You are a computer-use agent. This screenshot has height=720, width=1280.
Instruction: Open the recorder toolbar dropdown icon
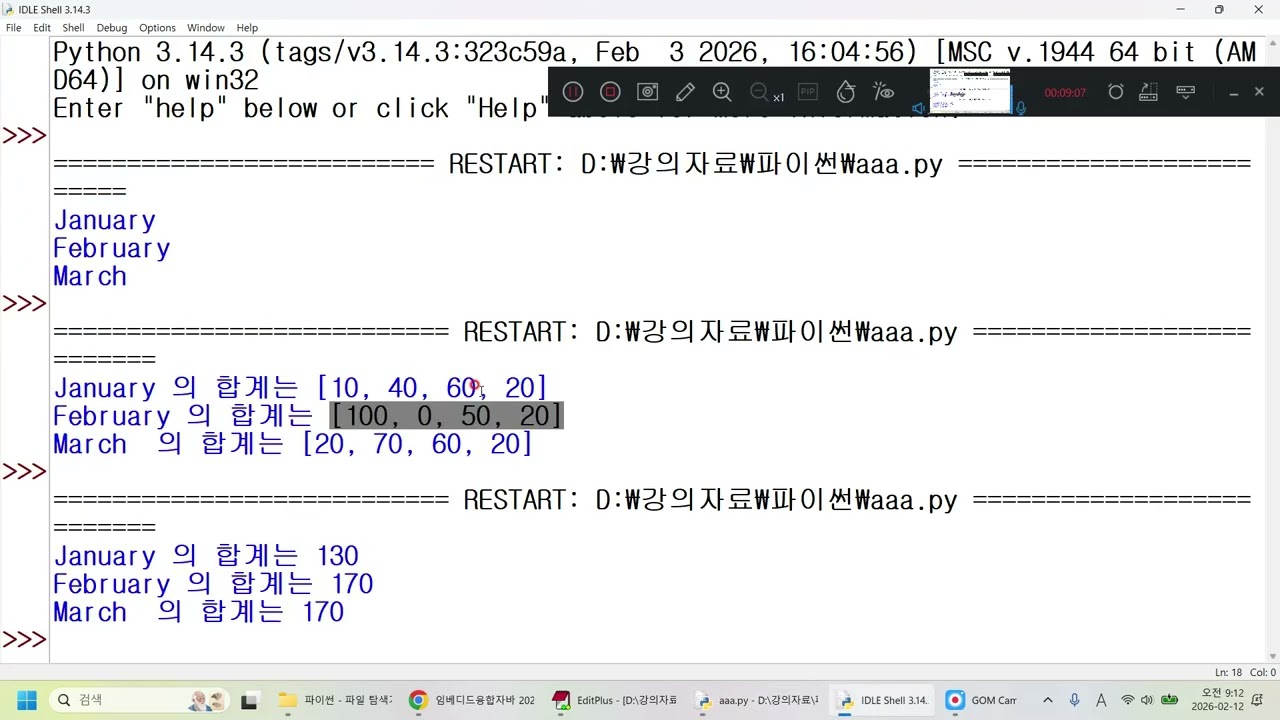(x=1186, y=92)
